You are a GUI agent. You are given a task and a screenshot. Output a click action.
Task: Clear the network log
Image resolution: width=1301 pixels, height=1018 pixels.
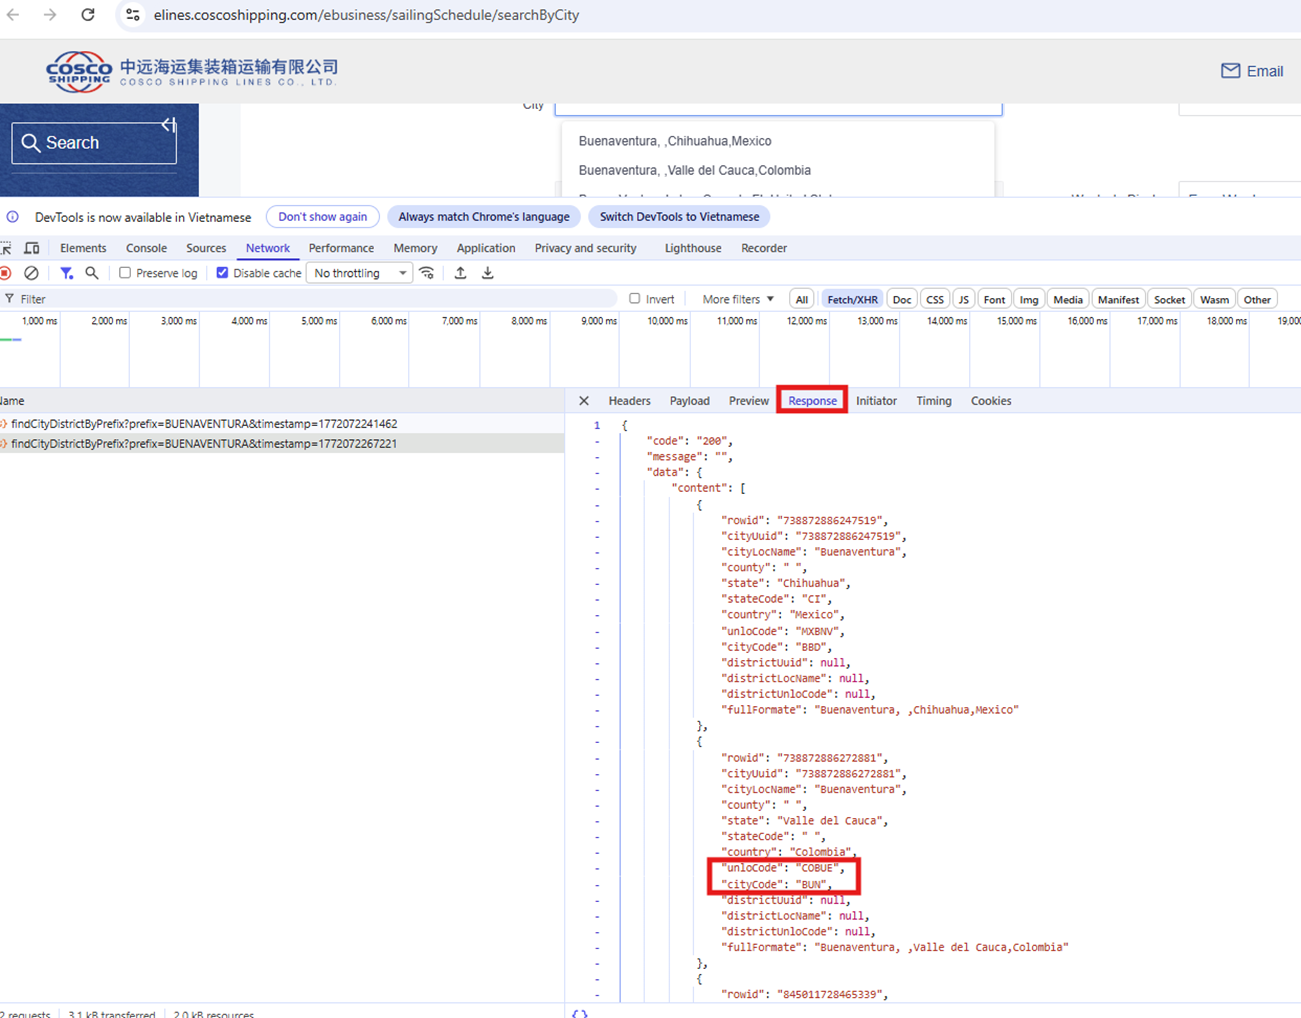[x=31, y=273]
